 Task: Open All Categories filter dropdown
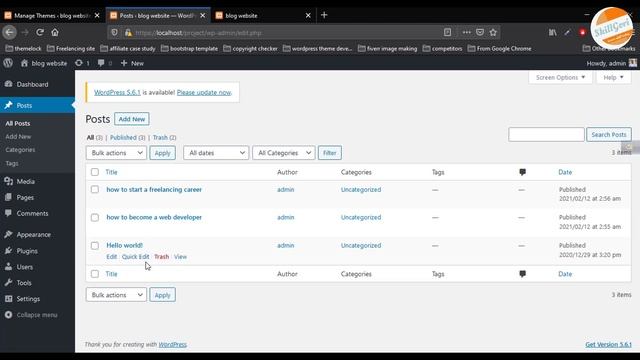(x=284, y=153)
